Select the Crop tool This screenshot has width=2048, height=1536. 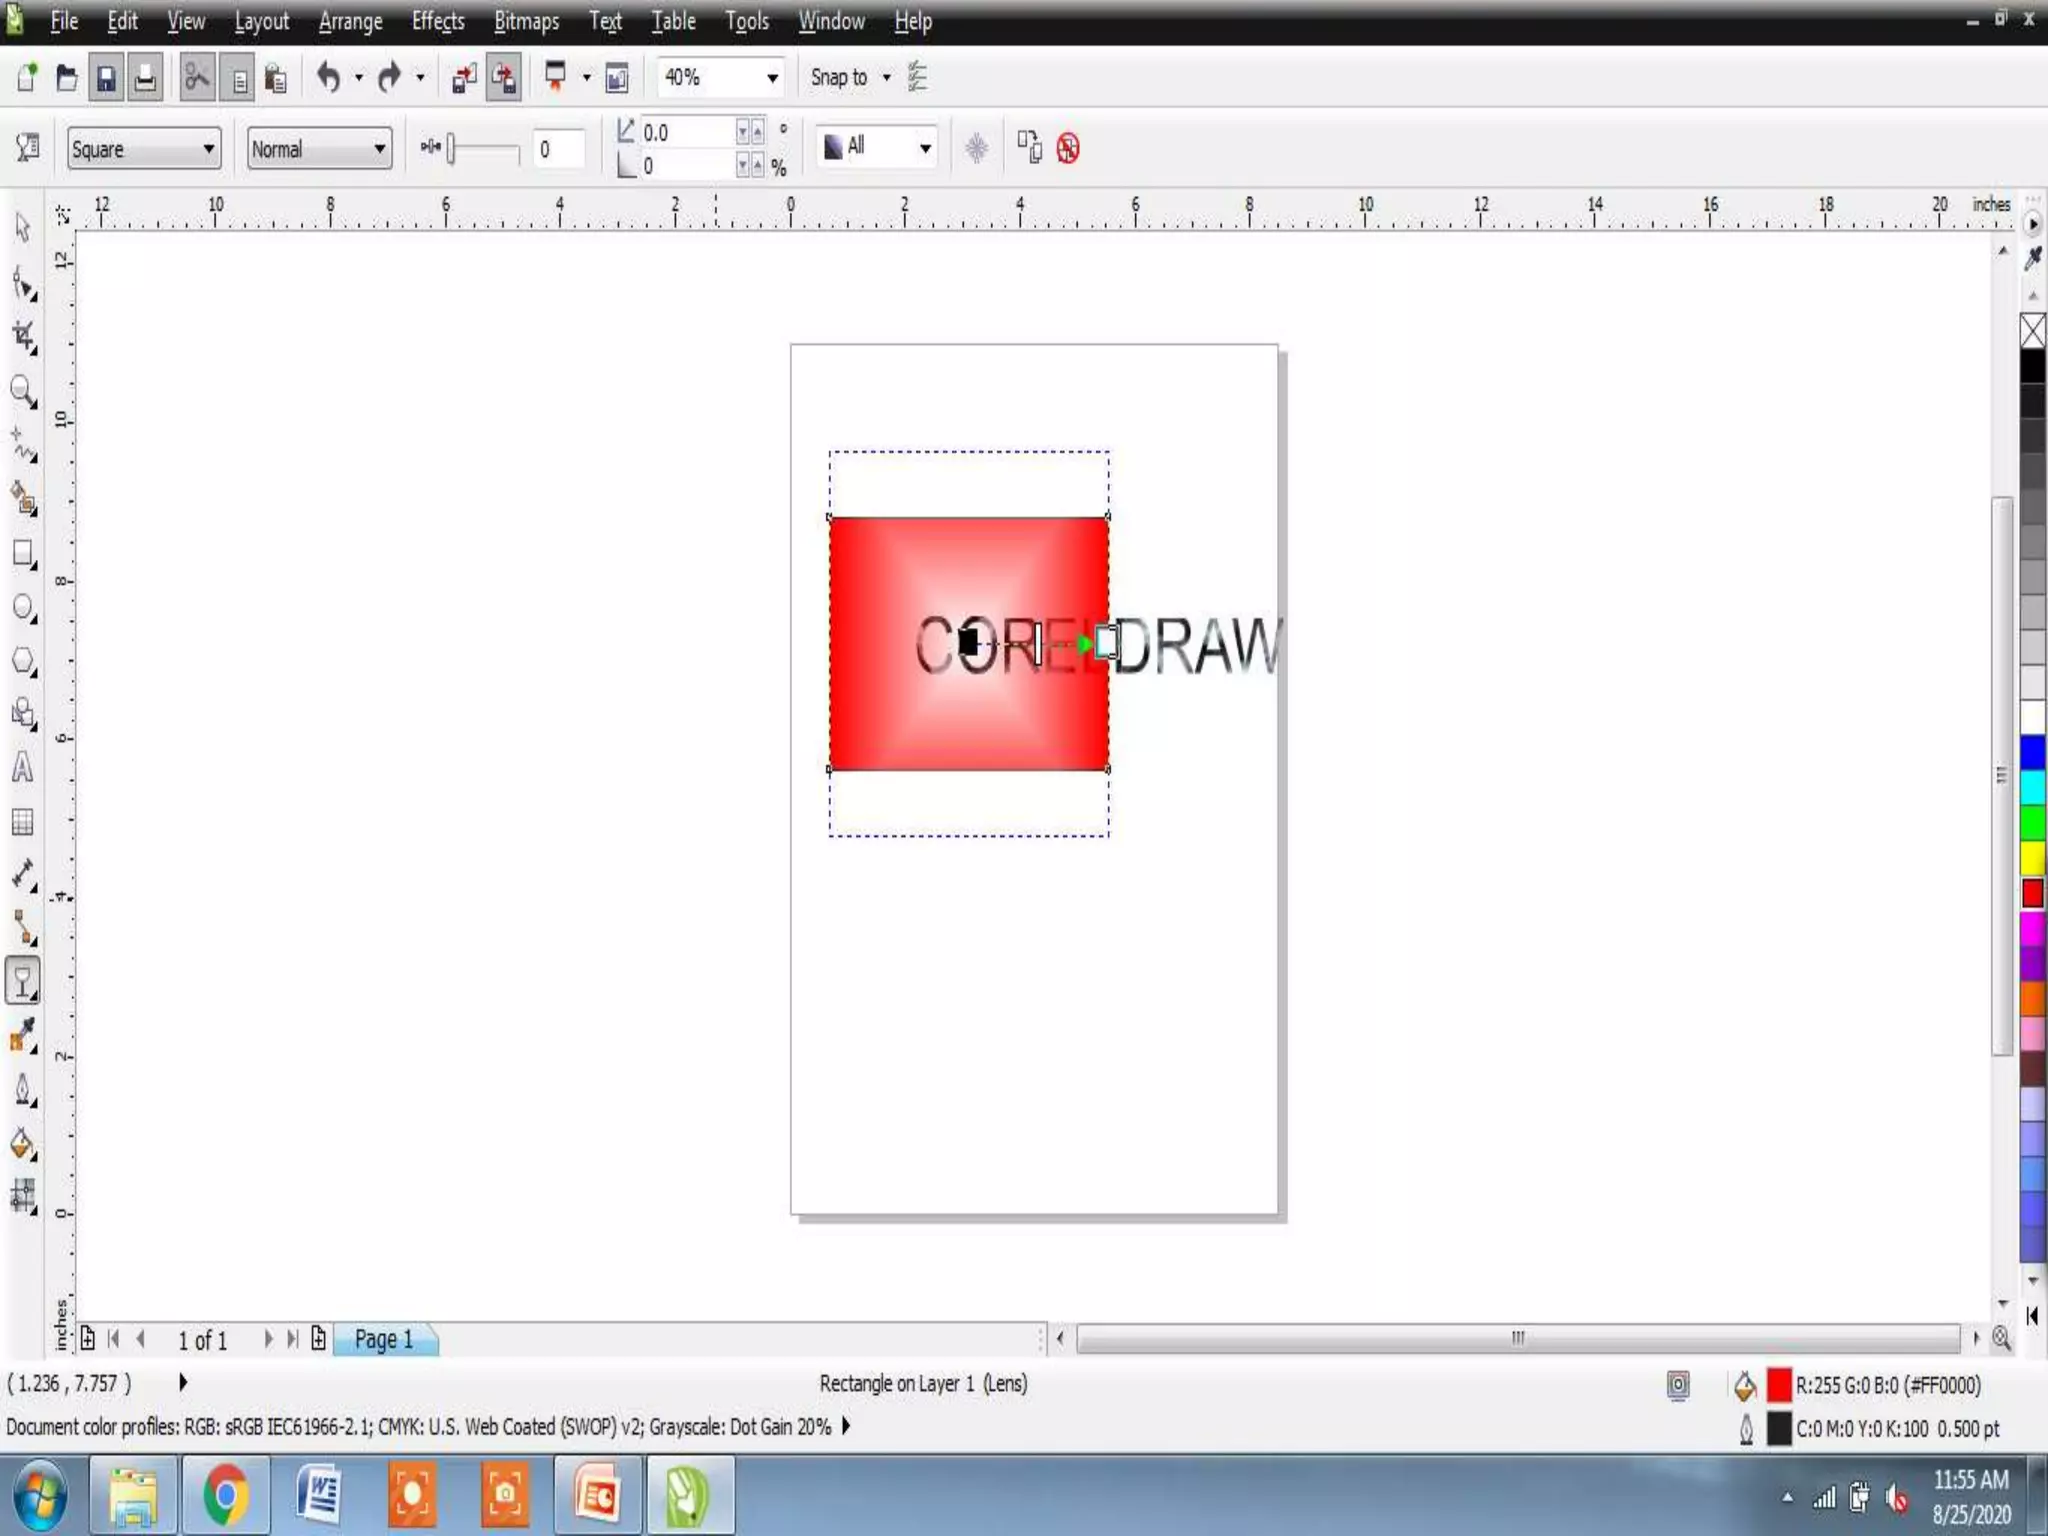tap(24, 338)
